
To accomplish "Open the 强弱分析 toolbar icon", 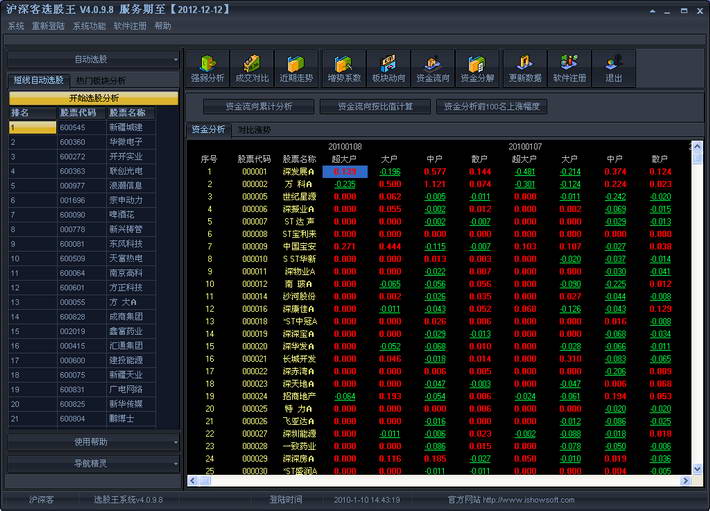I will [x=207, y=68].
